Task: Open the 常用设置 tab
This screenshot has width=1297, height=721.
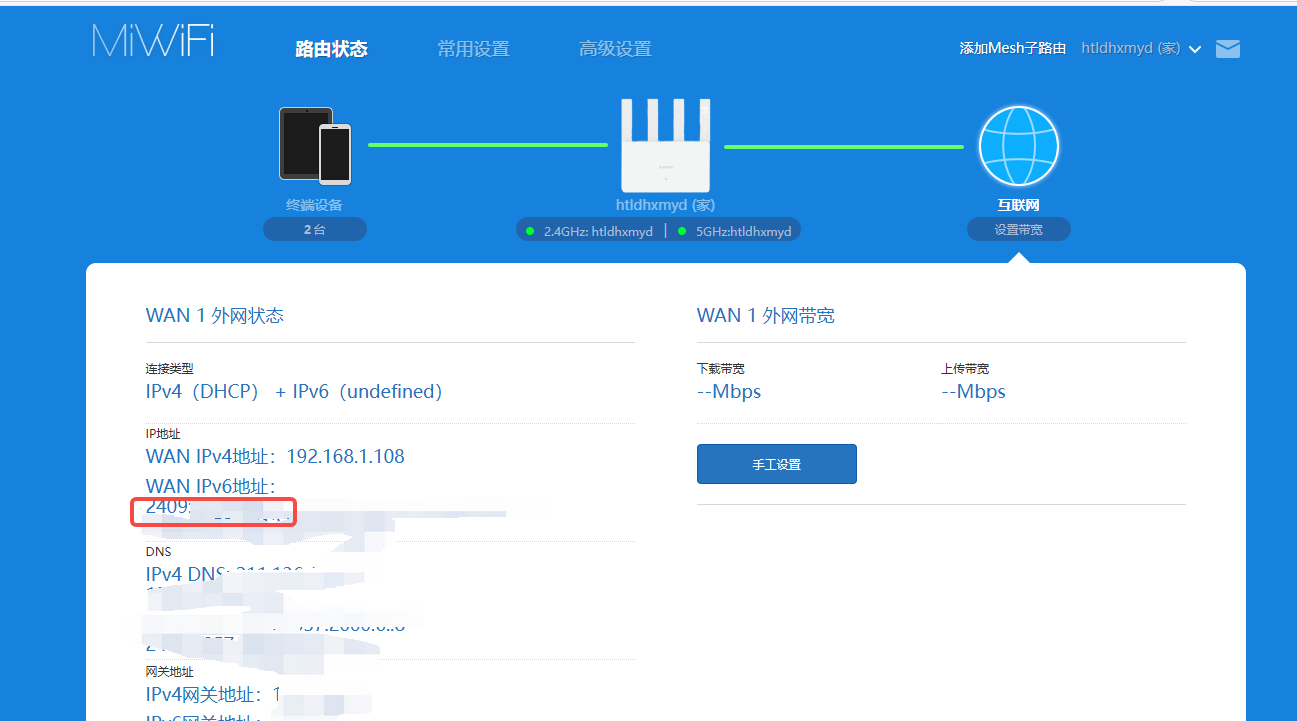Action: coord(473,49)
